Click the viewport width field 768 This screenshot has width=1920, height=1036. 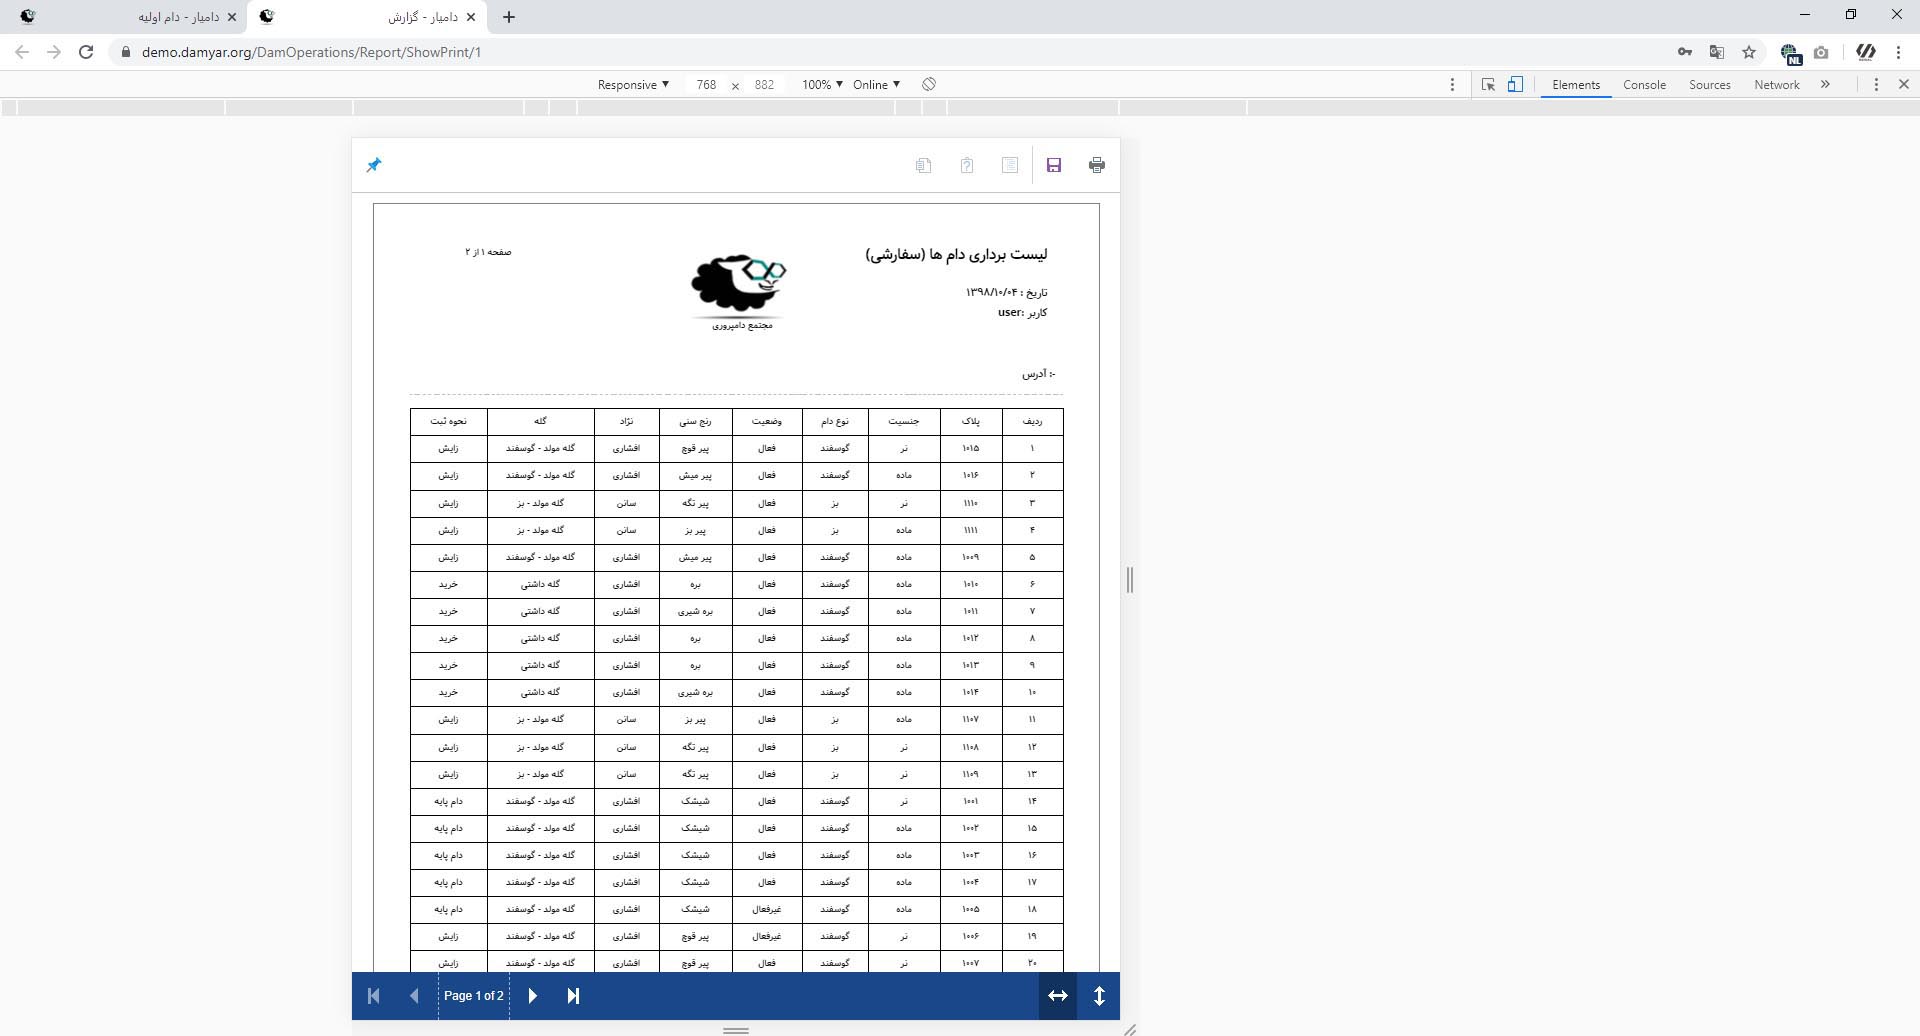click(706, 85)
